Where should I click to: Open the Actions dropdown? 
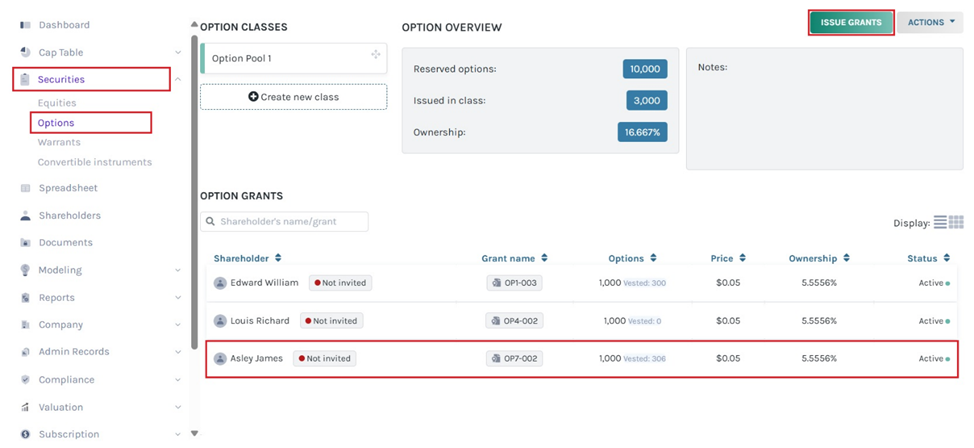point(930,23)
